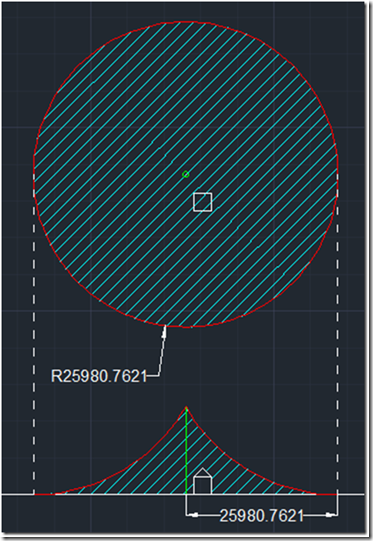The height and width of the screenshot is (541, 373).
Task: Select the house-shaped outline on ground line
Action: [203, 481]
